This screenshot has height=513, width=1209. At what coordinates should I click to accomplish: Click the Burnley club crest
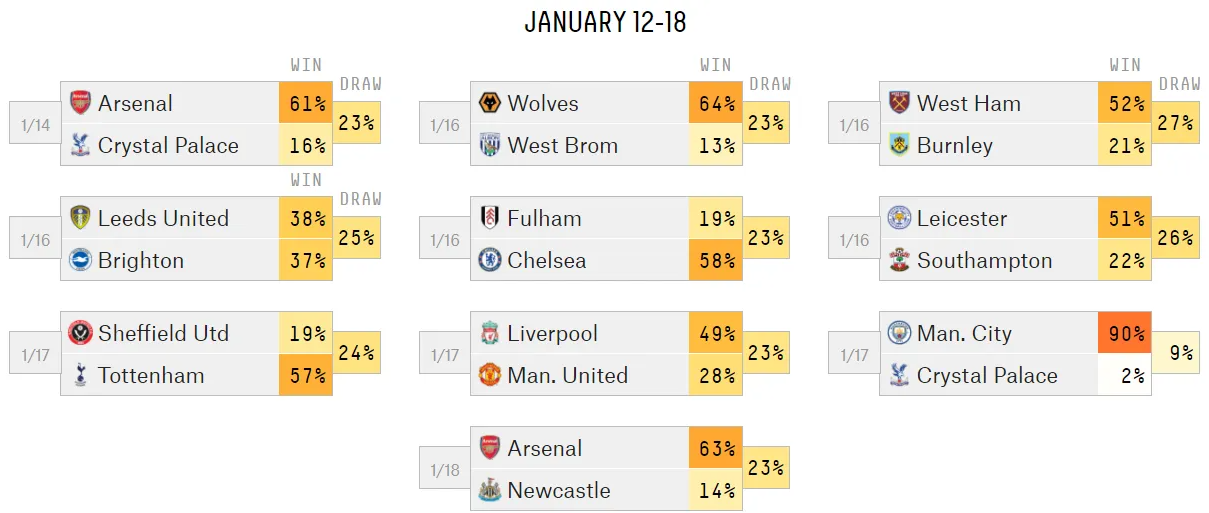[899, 145]
